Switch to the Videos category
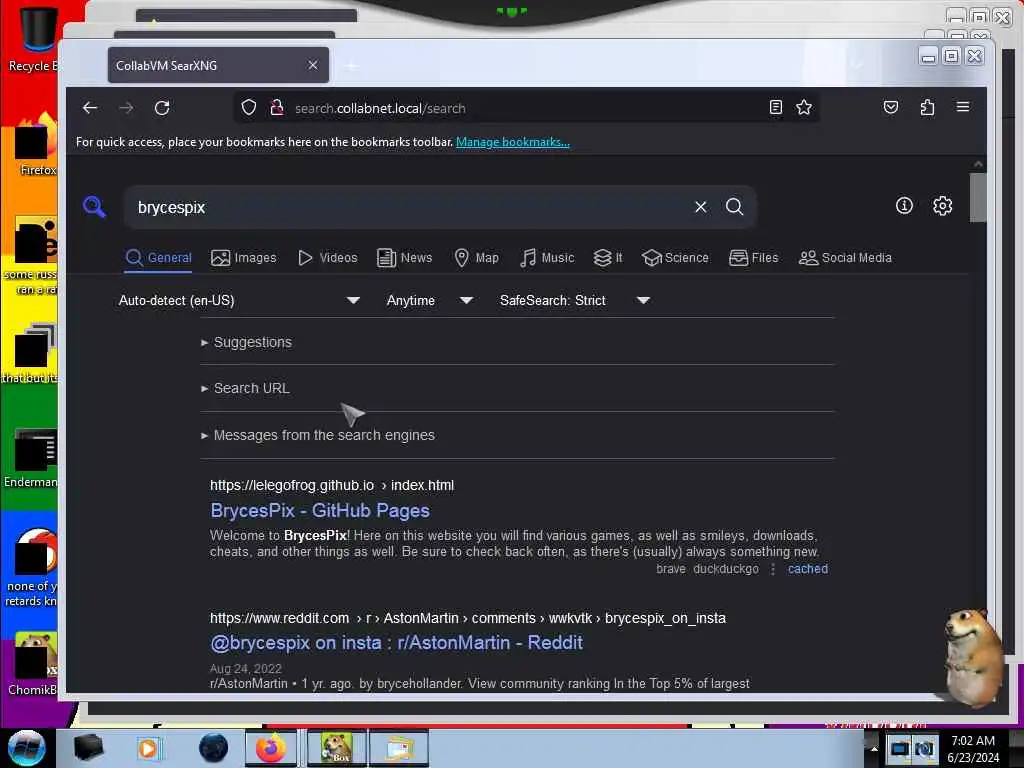The image size is (1024, 768). 328,258
